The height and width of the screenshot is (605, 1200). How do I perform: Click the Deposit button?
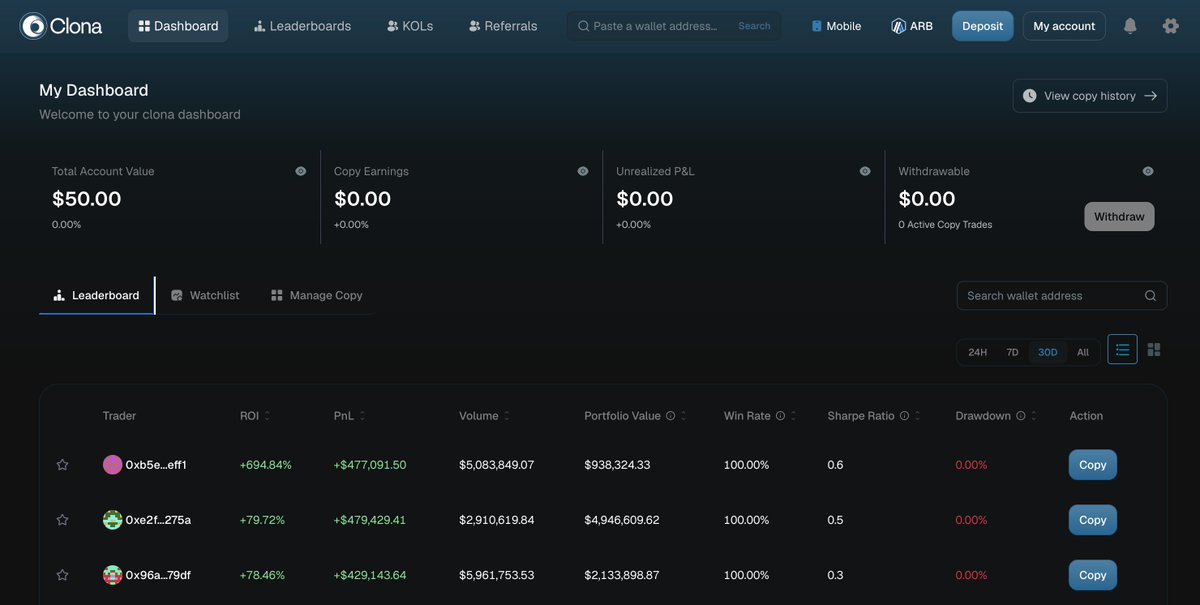click(982, 26)
